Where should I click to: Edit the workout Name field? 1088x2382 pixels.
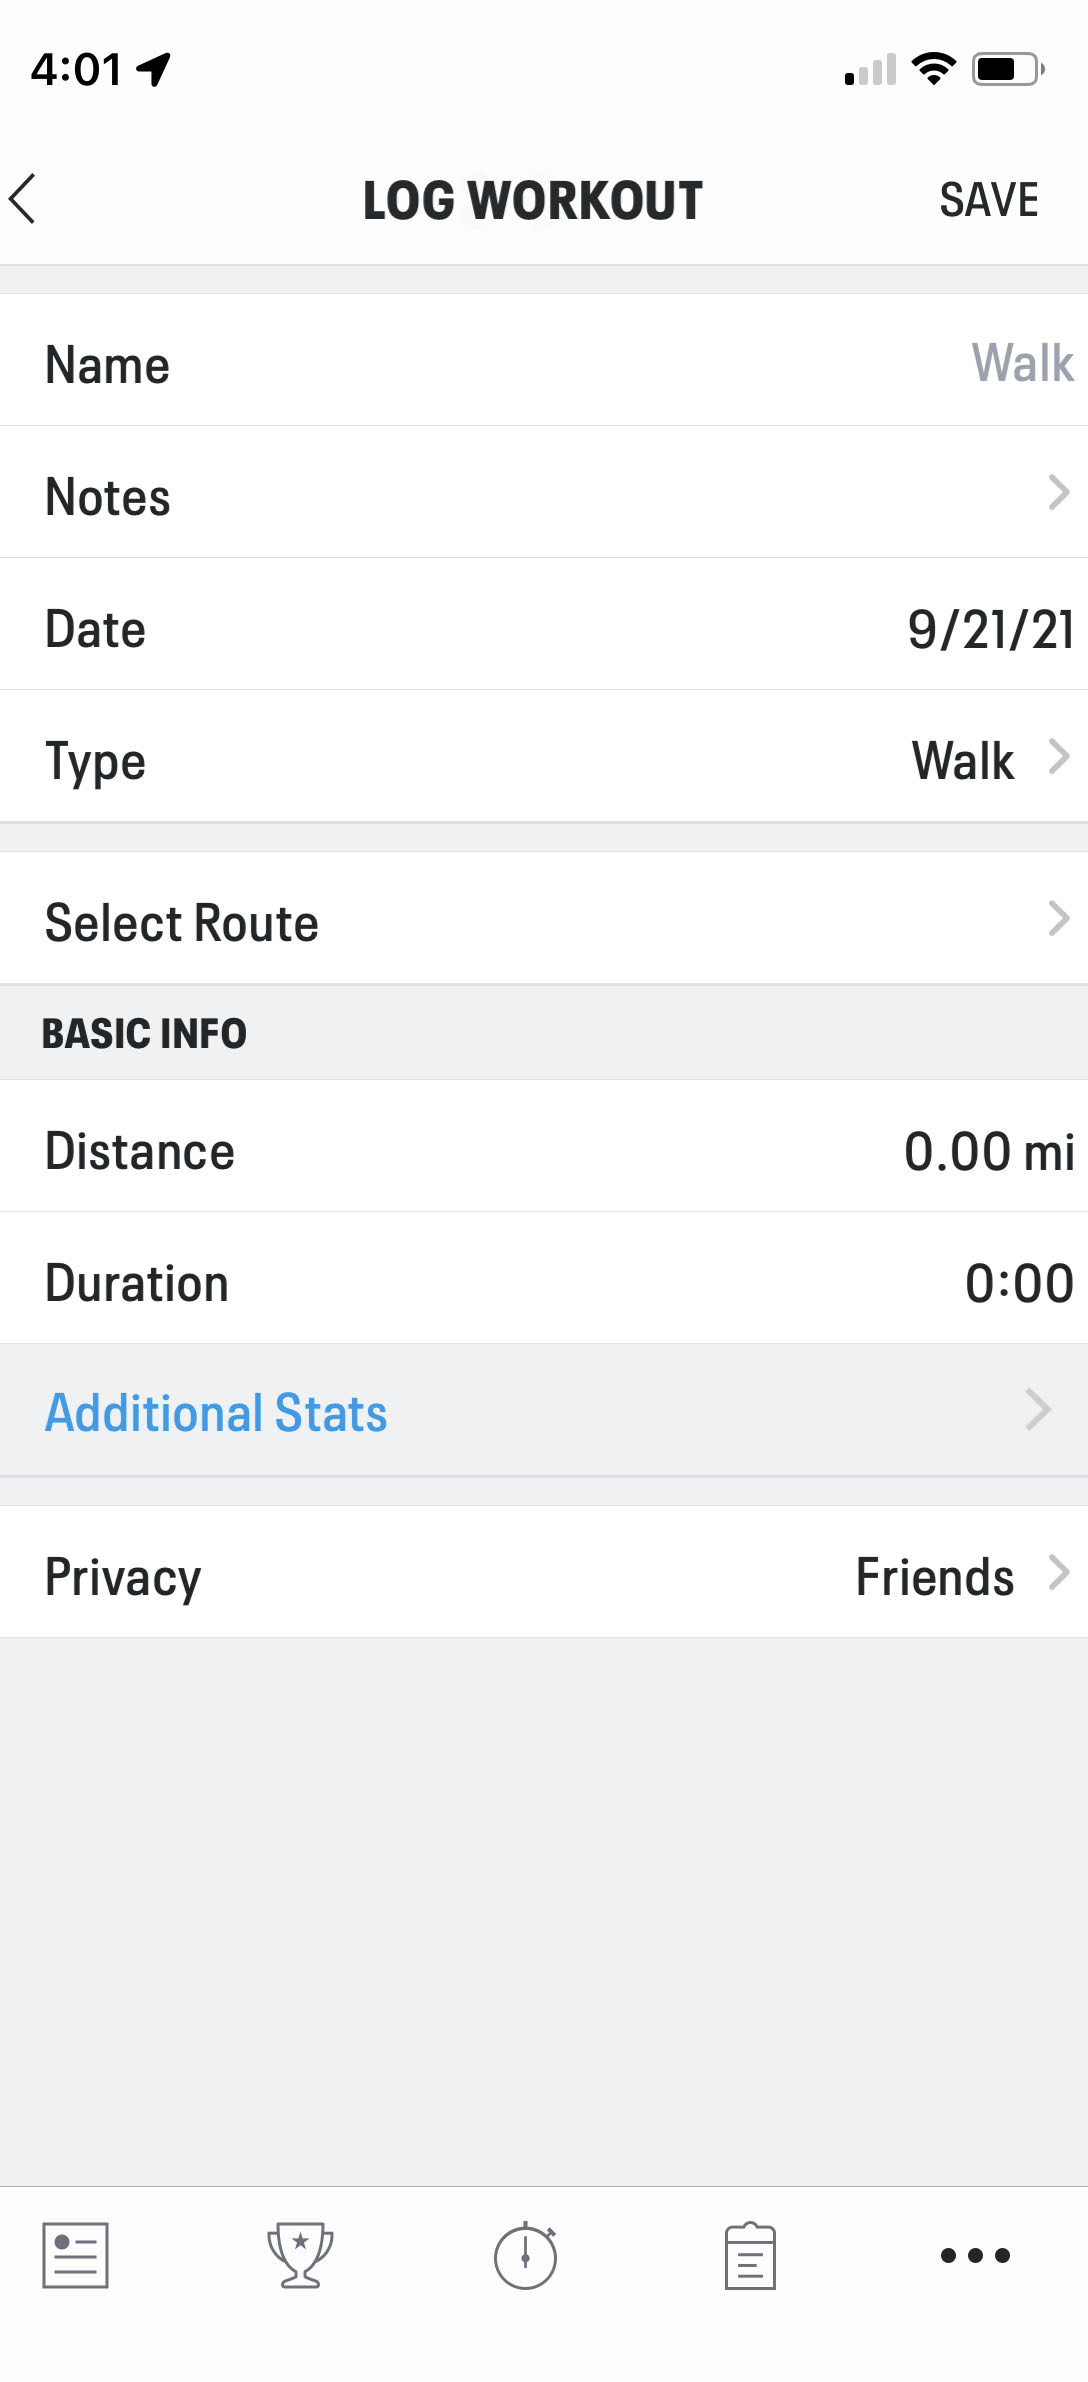(x=544, y=360)
